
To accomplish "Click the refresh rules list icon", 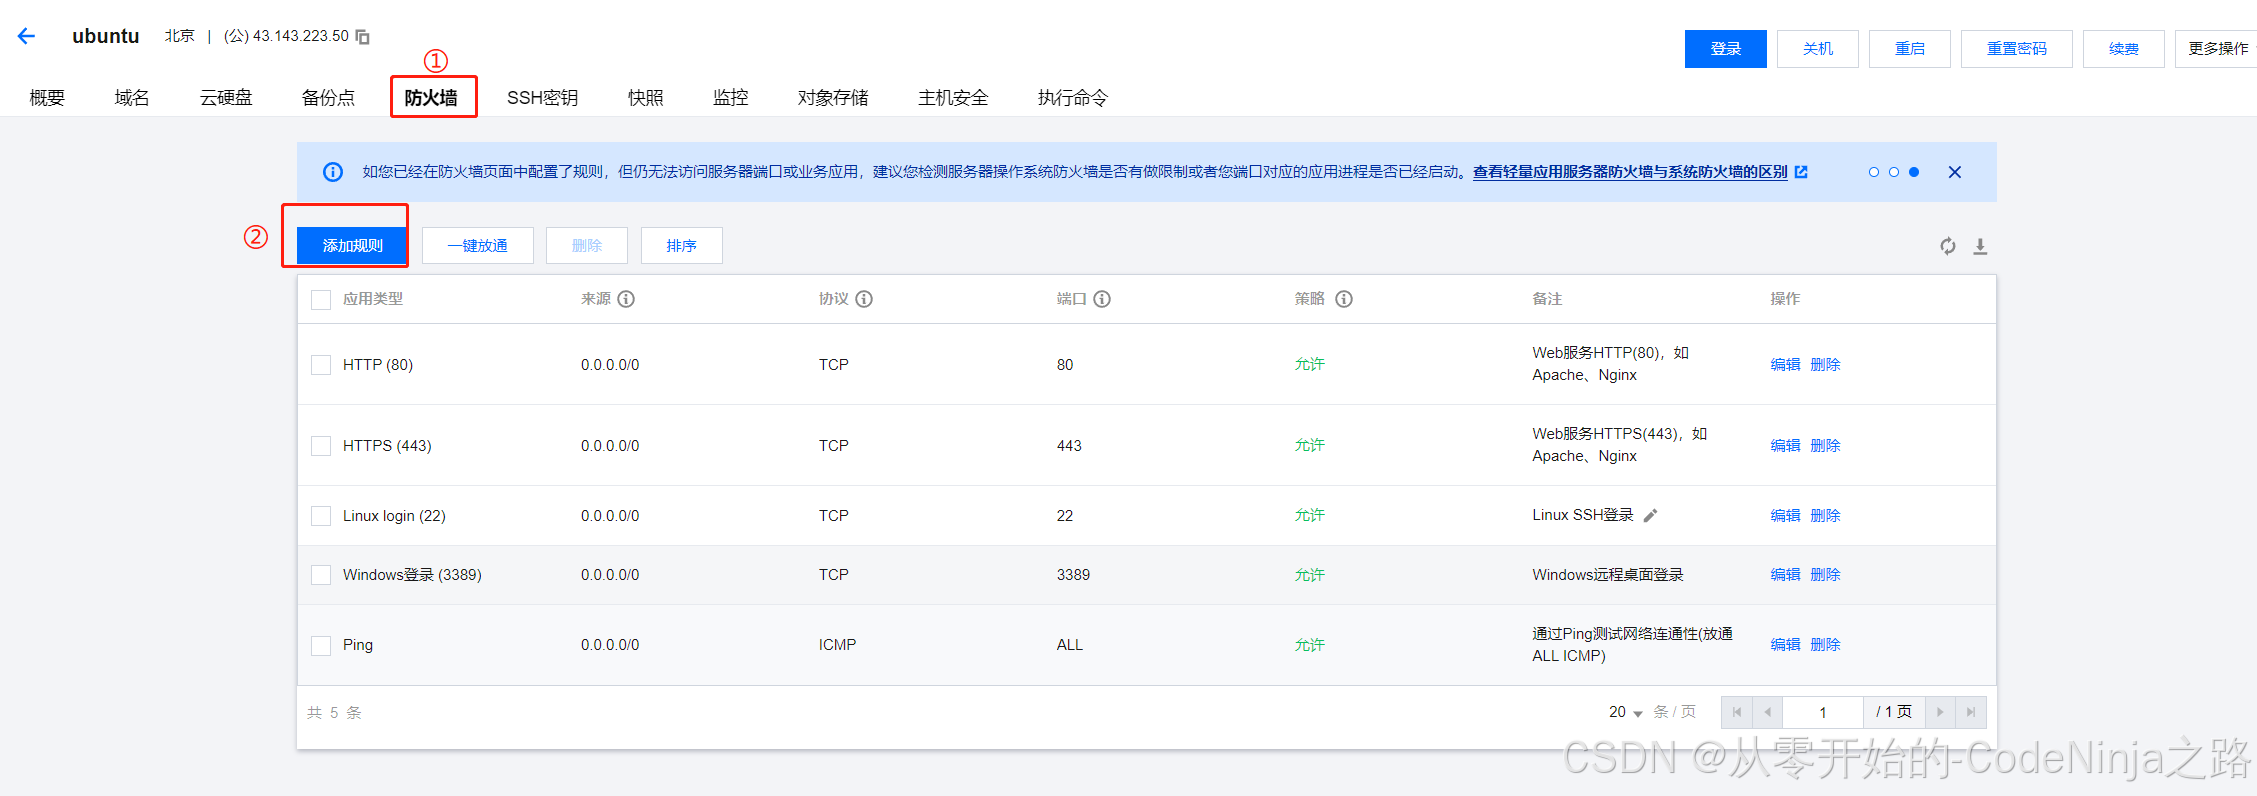I will [x=1947, y=246].
